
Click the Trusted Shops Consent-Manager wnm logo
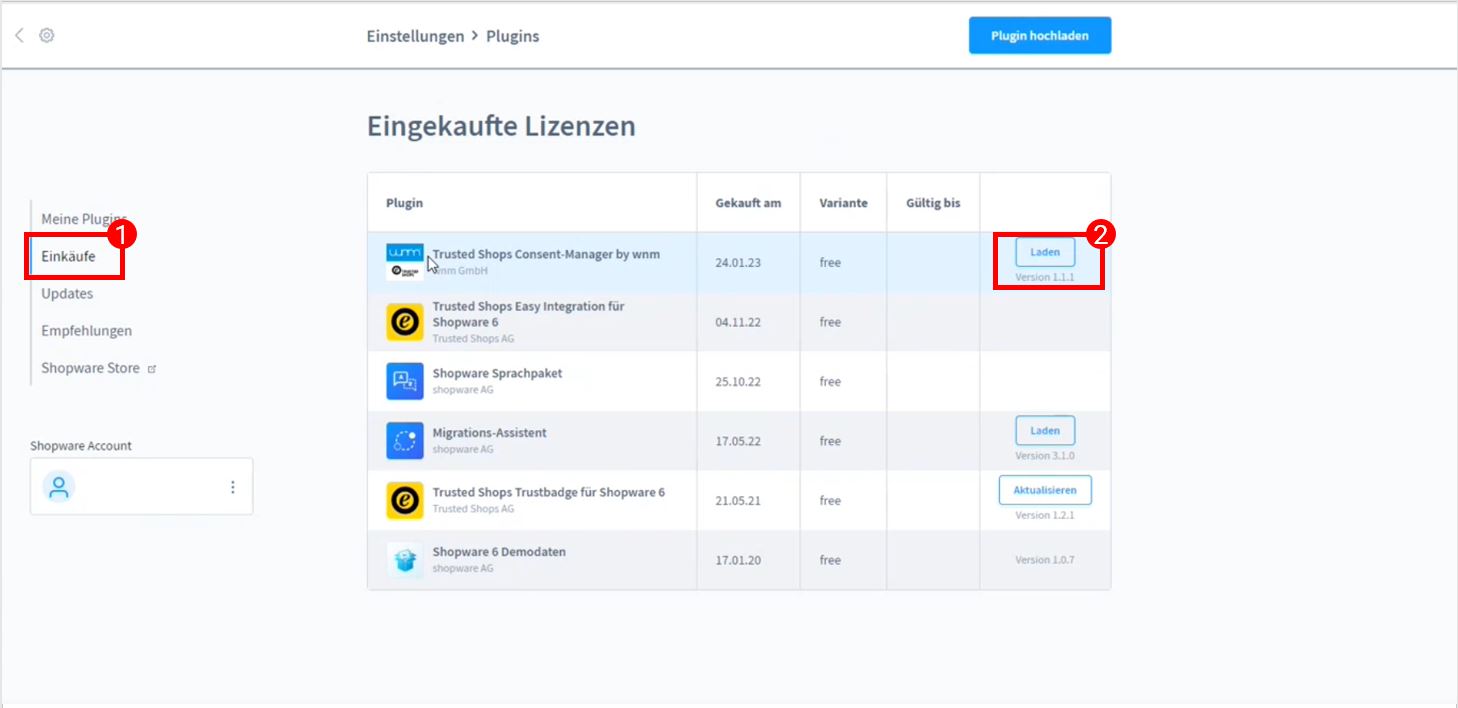(405, 262)
